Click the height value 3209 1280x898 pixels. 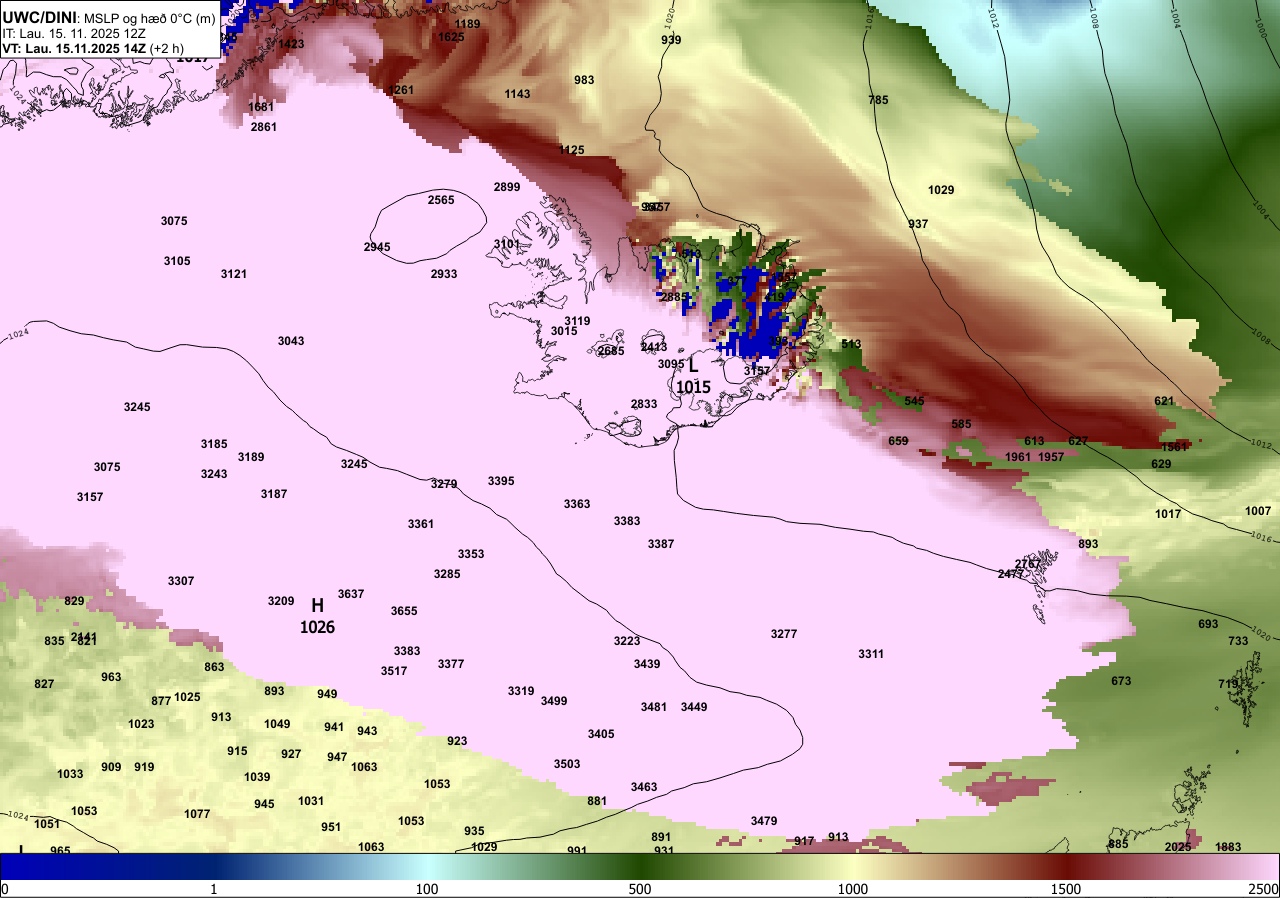pyautogui.click(x=281, y=601)
